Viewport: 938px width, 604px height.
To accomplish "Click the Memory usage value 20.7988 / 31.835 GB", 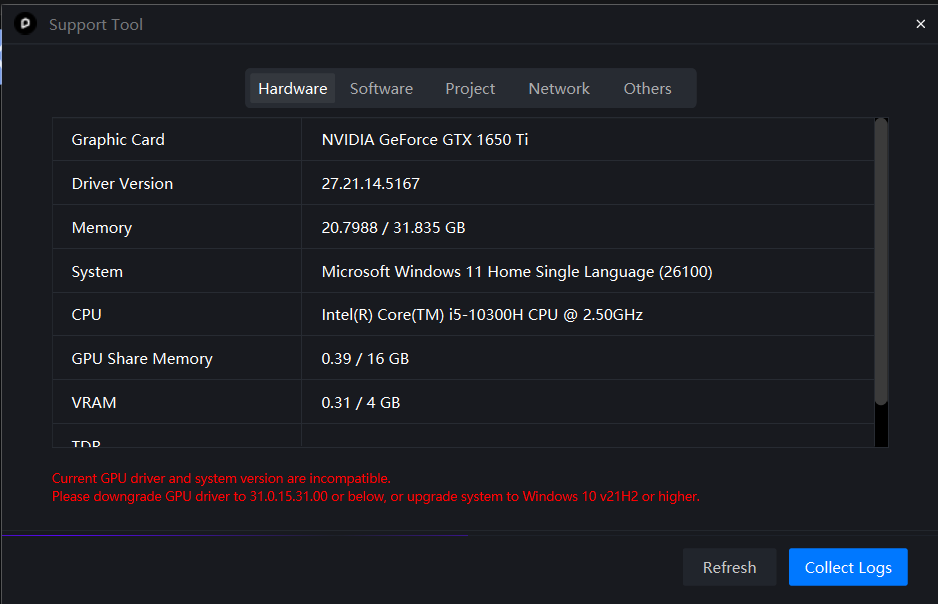I will [x=393, y=228].
